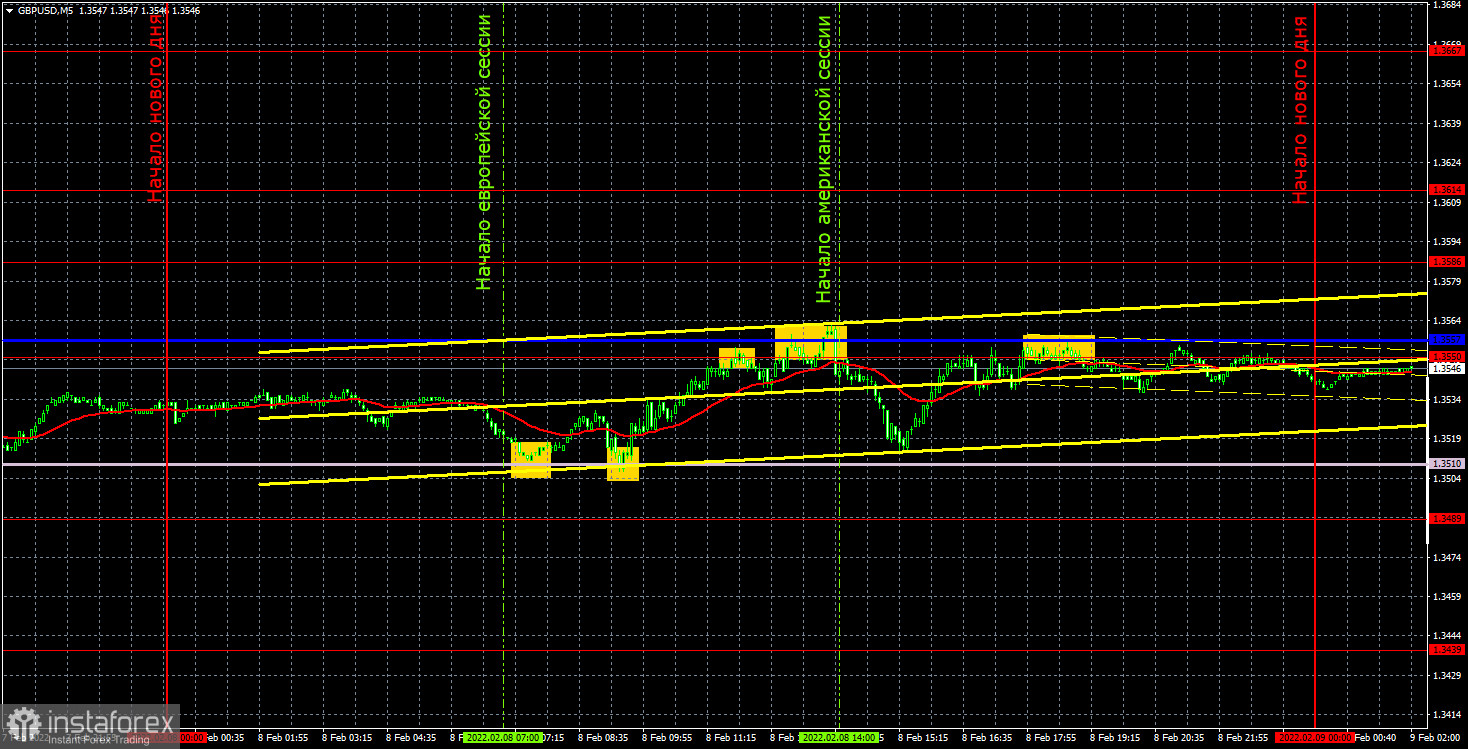Click the 1.3654 axis price value

1447,84
